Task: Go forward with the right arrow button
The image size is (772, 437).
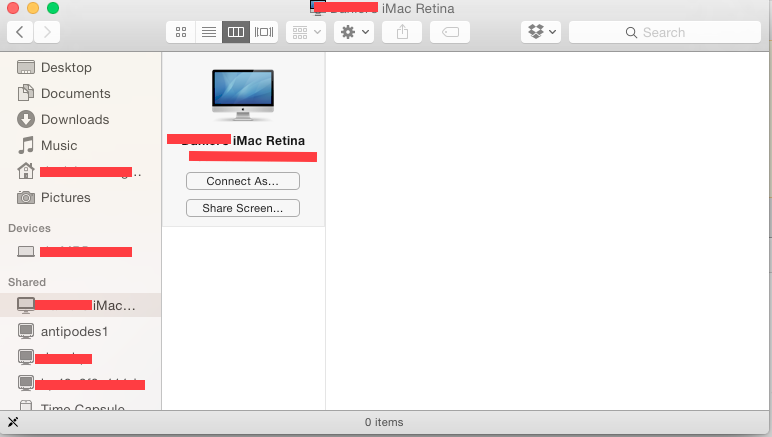Action: point(47,32)
